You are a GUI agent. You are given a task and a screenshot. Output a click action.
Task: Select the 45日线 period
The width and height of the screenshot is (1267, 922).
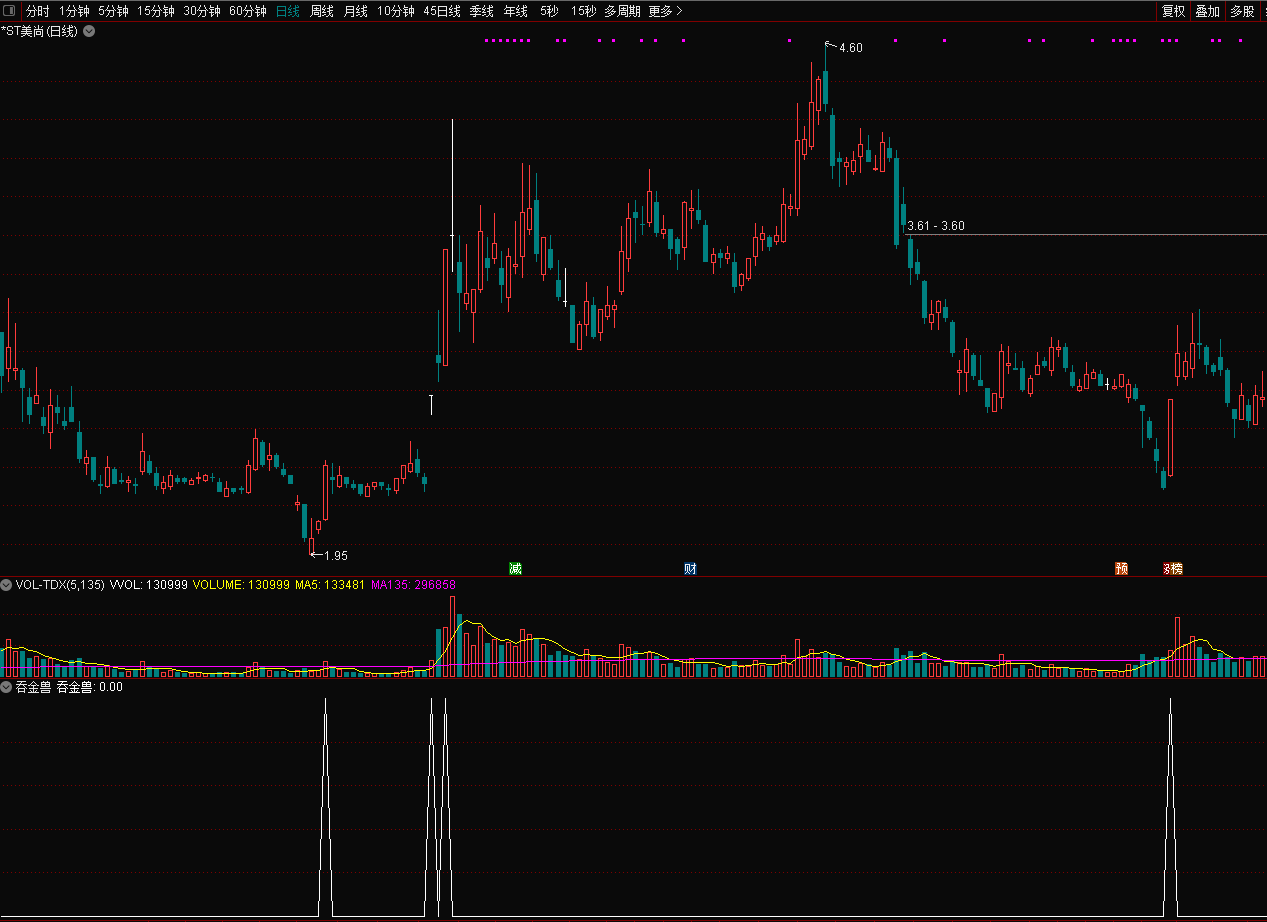[x=442, y=11]
